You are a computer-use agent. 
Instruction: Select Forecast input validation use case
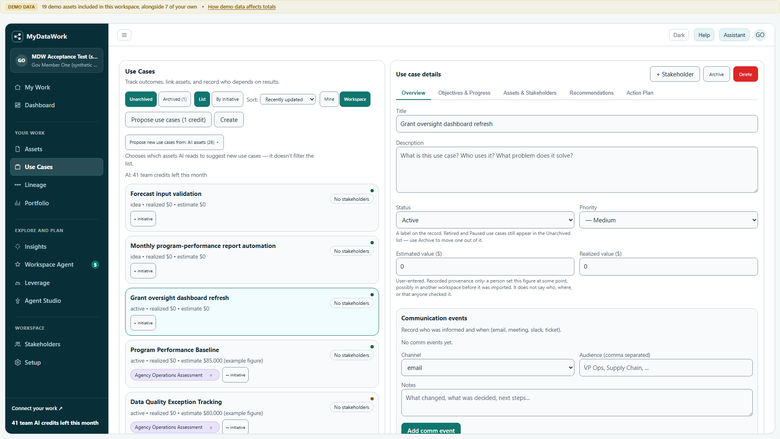coord(252,208)
